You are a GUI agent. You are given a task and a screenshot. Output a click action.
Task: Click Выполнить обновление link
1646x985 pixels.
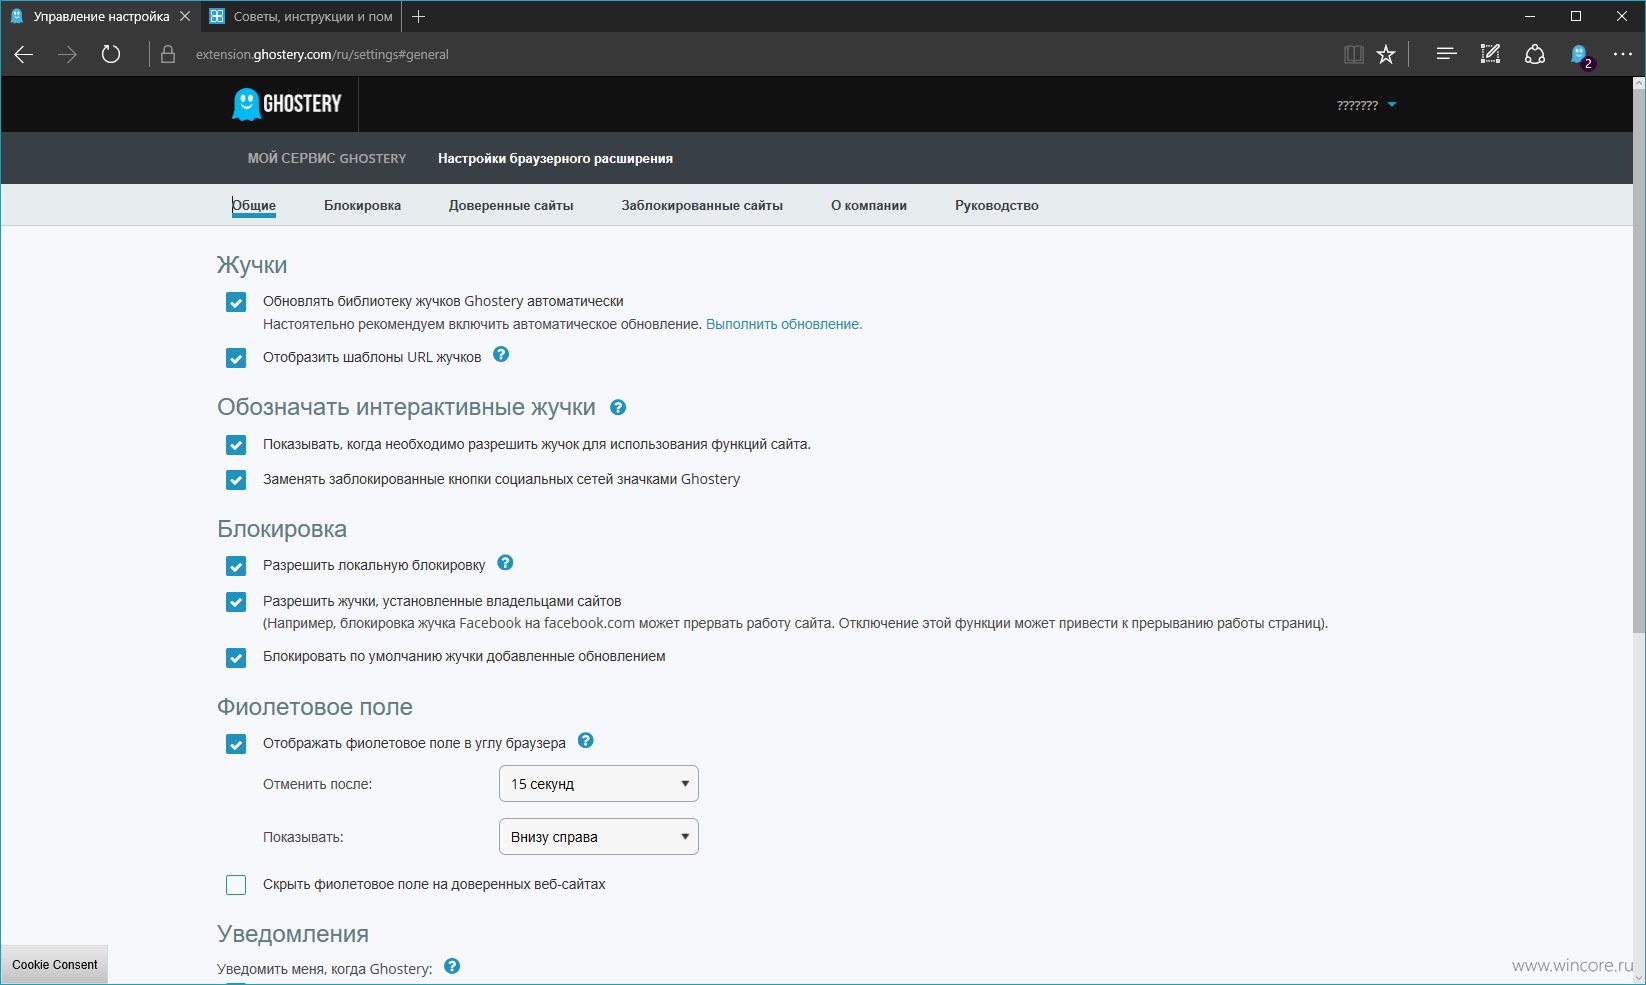coord(784,324)
